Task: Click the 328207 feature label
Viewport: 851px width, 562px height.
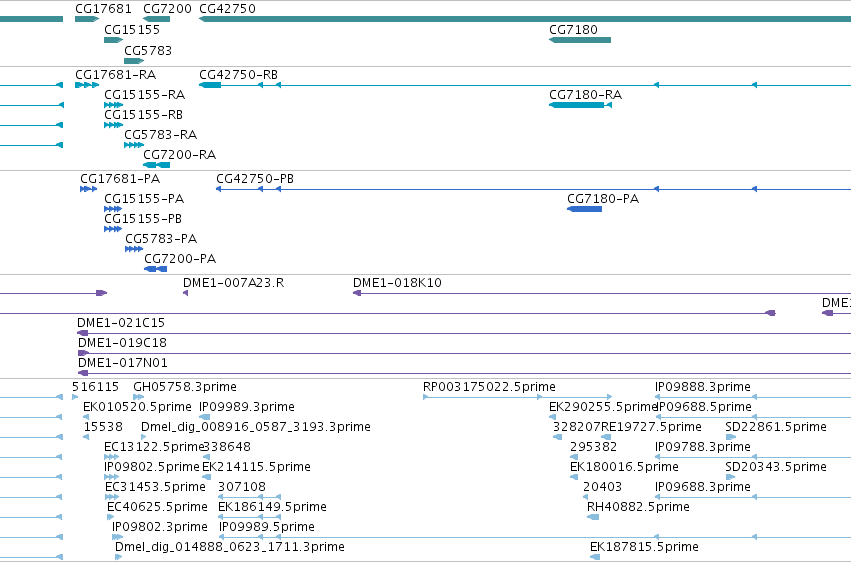Action: pos(577,427)
